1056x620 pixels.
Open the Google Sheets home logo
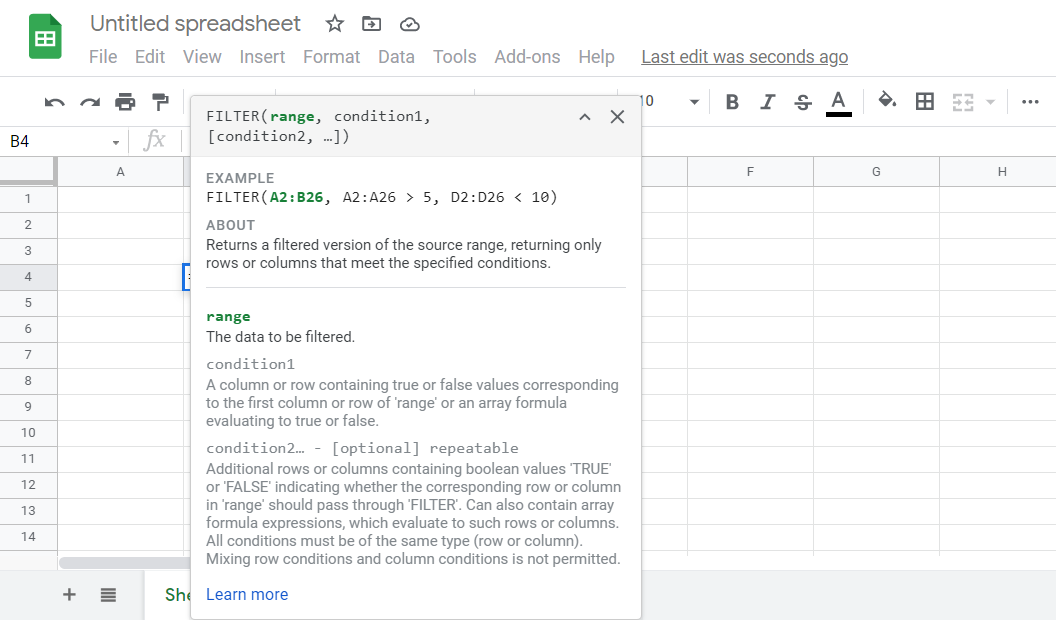pos(45,38)
